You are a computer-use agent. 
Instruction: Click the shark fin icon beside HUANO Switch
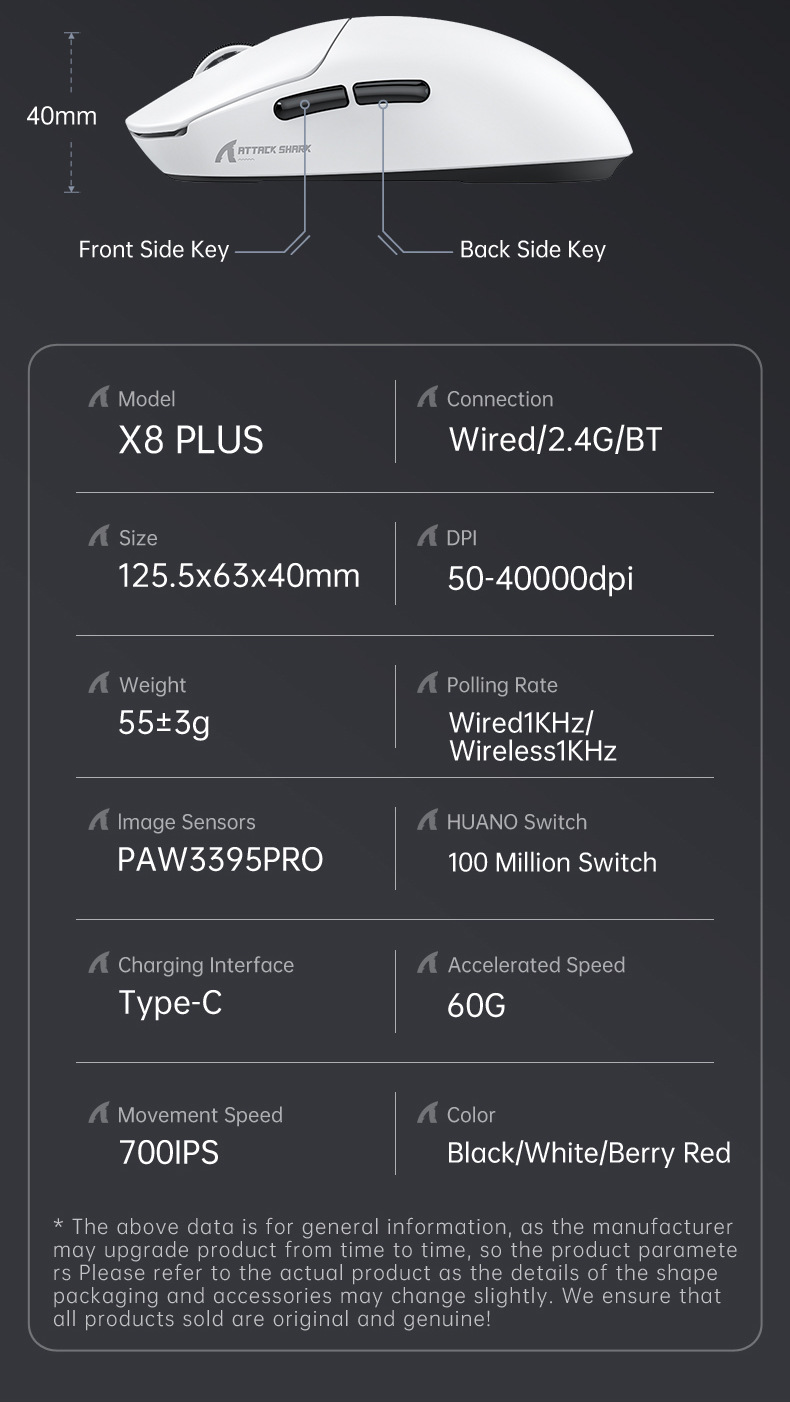coord(427,821)
